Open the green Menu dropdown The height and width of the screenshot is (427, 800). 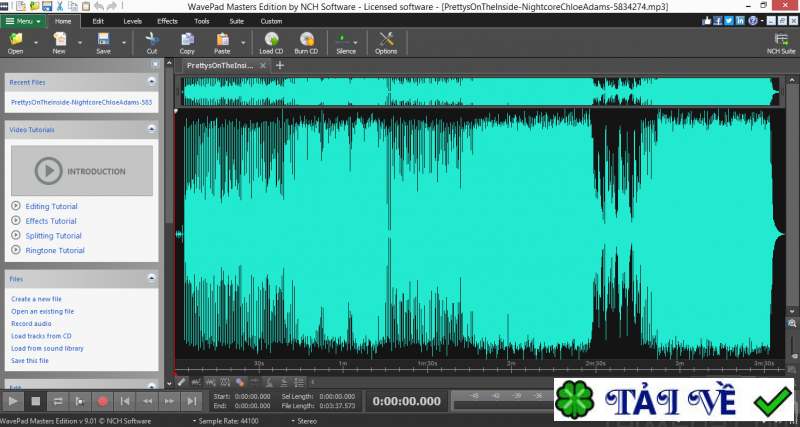coord(24,20)
